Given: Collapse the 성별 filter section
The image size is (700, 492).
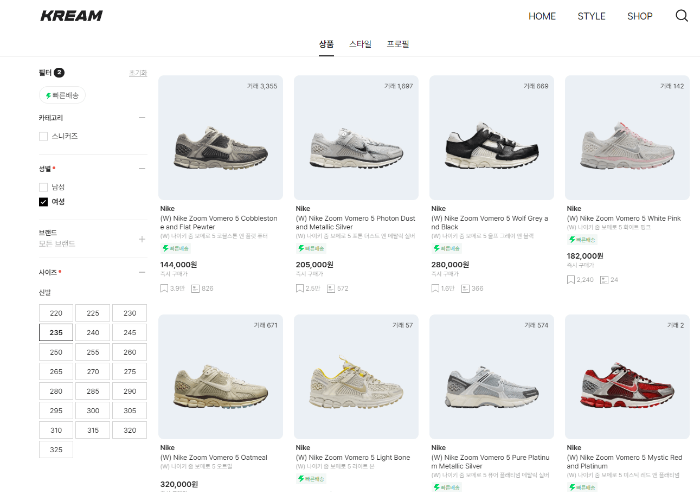Looking at the screenshot, I should coord(142,168).
